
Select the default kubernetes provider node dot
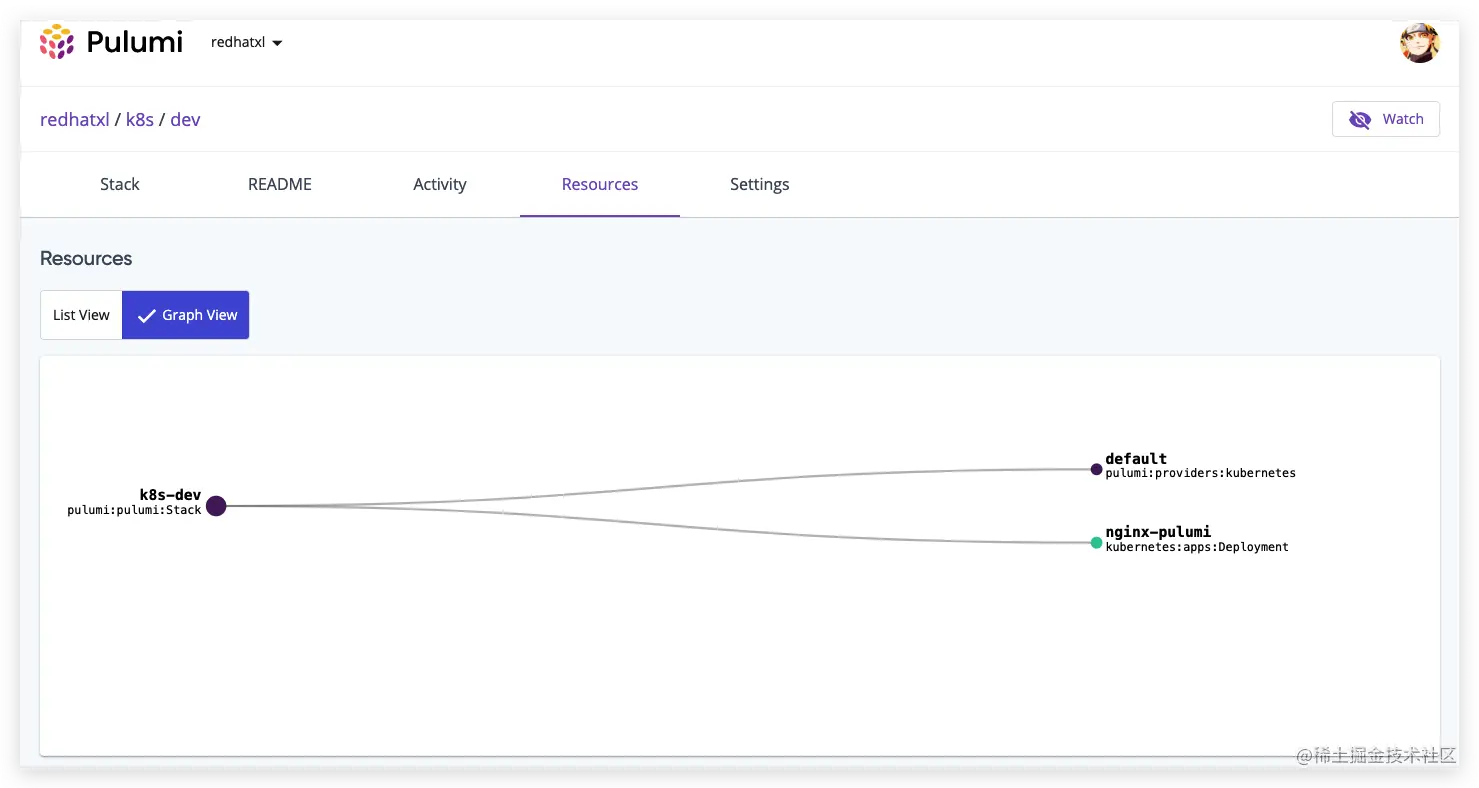(x=1096, y=469)
